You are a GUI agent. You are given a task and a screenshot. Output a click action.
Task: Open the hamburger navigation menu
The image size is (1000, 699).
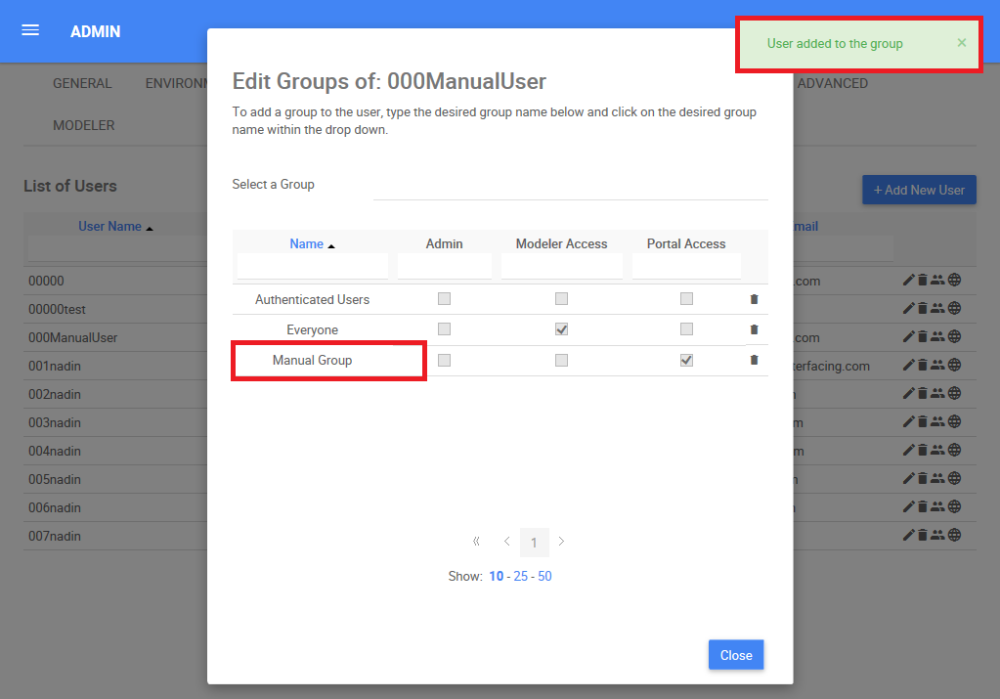pyautogui.click(x=30, y=31)
